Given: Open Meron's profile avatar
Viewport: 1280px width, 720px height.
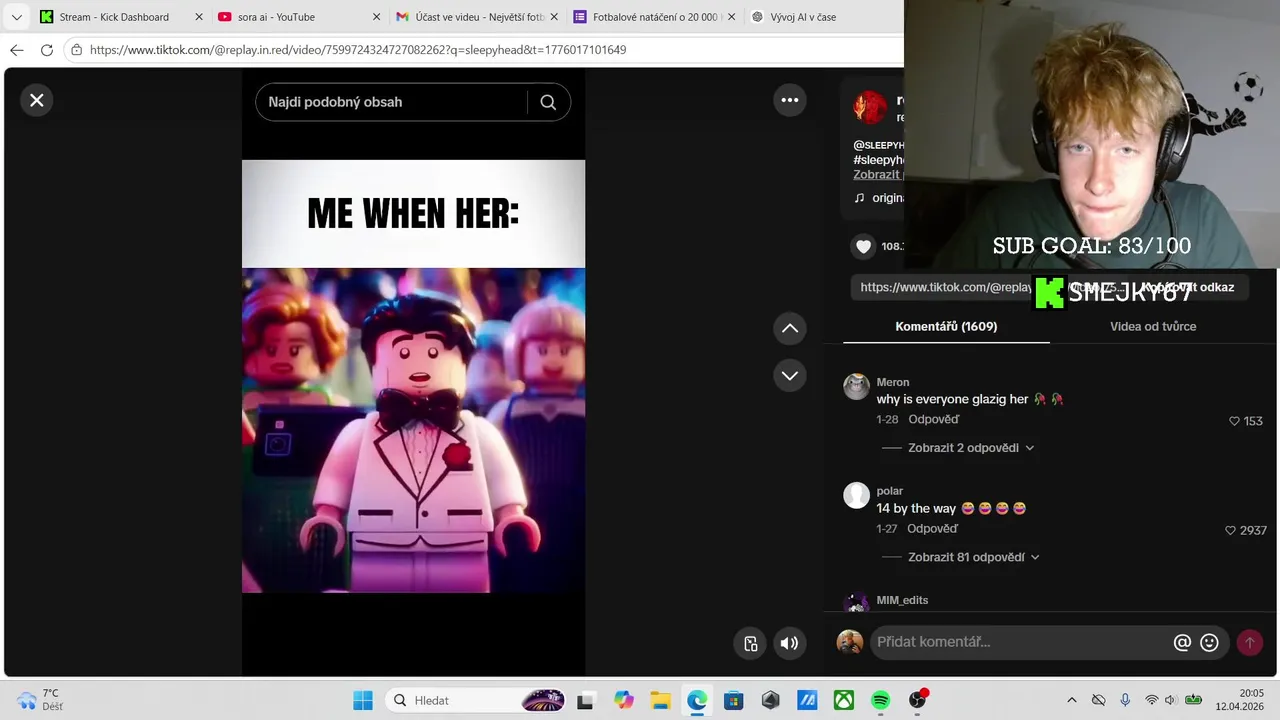Looking at the screenshot, I should 857,387.
